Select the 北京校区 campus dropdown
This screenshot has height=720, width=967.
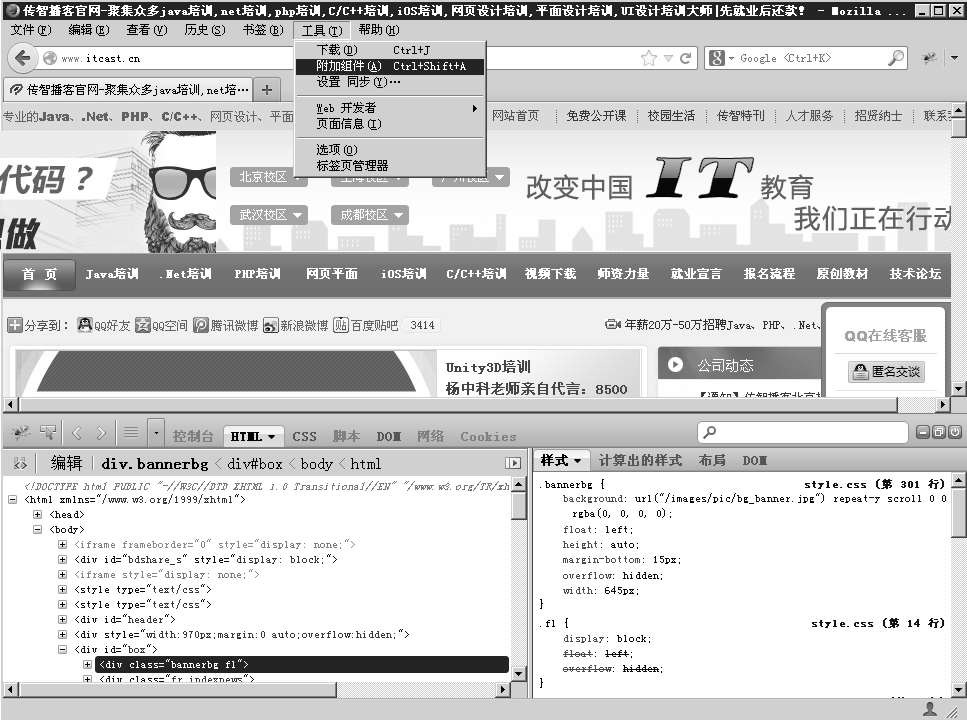[268, 177]
